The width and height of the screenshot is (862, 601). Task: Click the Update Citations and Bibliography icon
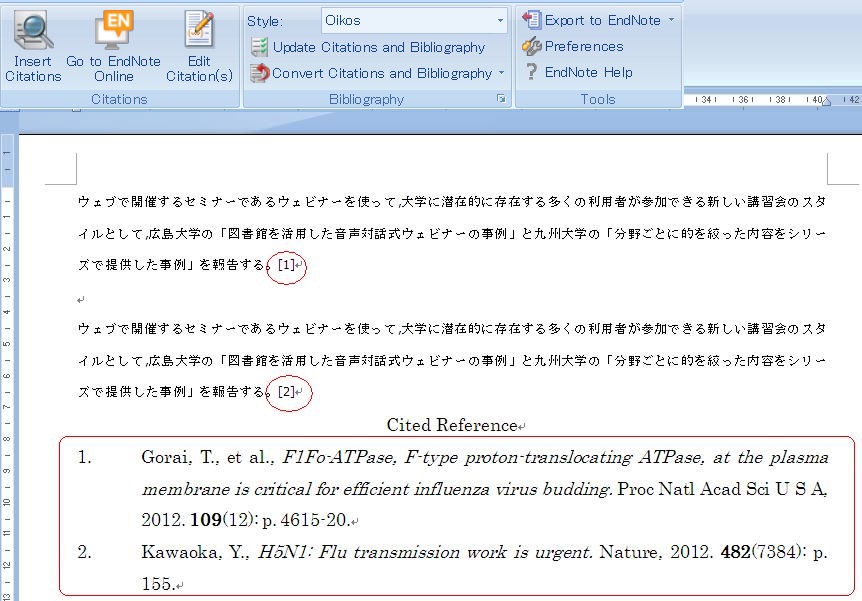coord(259,47)
